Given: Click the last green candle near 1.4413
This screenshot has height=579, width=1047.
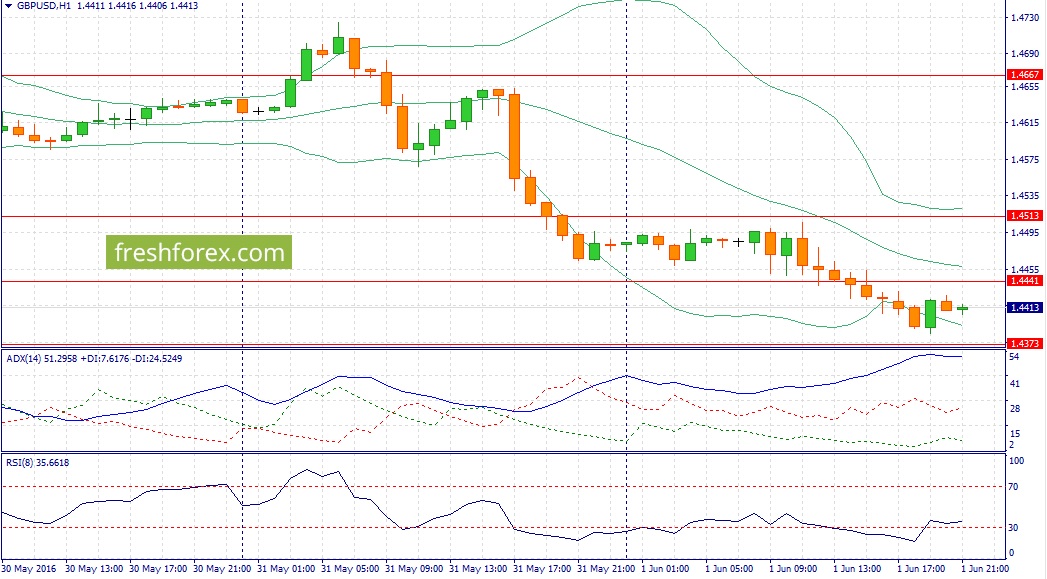Looking at the screenshot, I should point(963,309).
